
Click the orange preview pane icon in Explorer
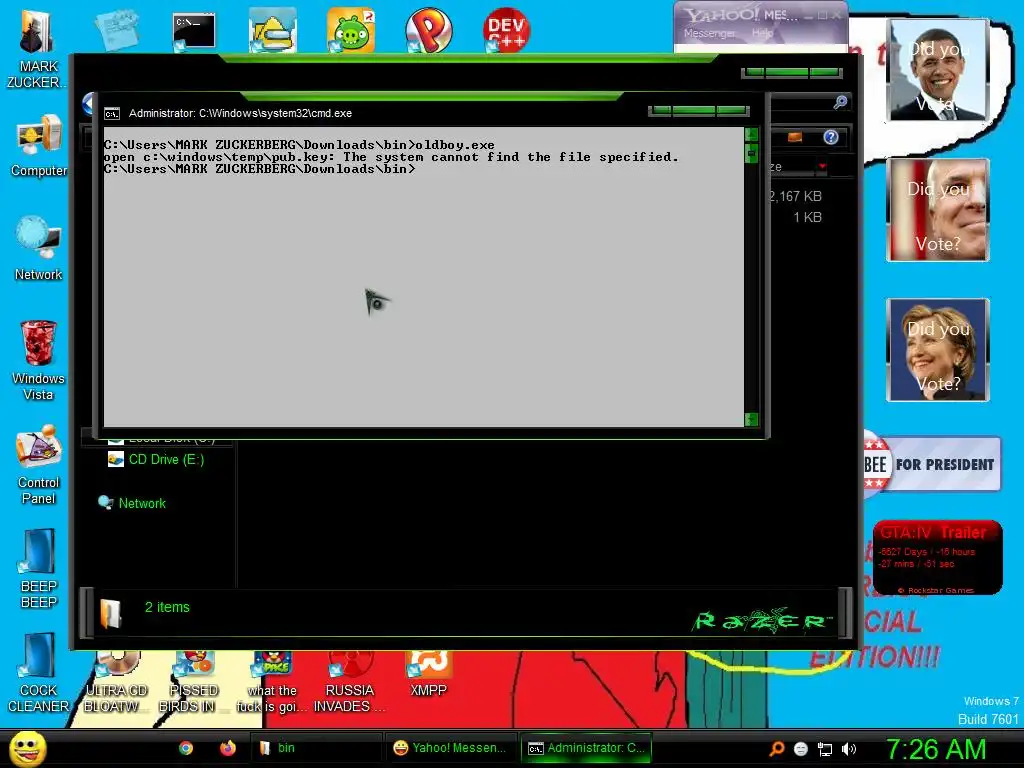tap(795, 137)
